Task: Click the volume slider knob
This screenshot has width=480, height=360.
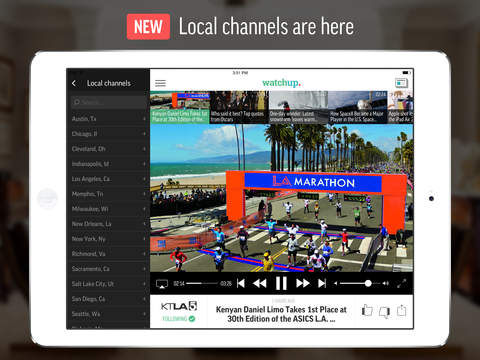Action: pyautogui.click(x=368, y=283)
